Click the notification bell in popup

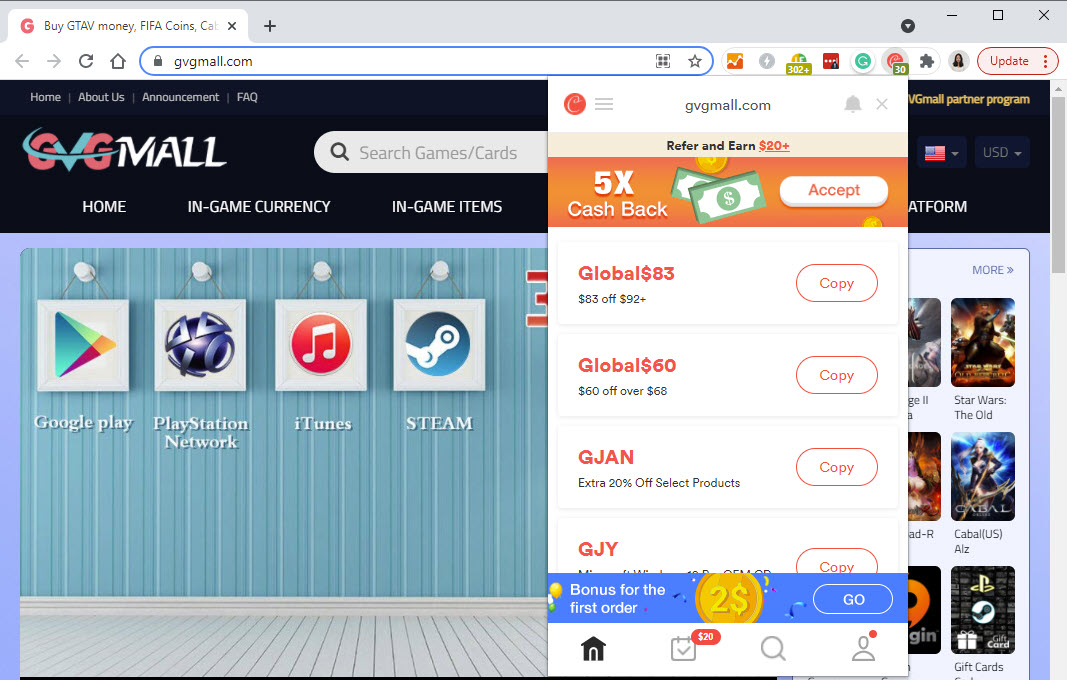coord(853,104)
